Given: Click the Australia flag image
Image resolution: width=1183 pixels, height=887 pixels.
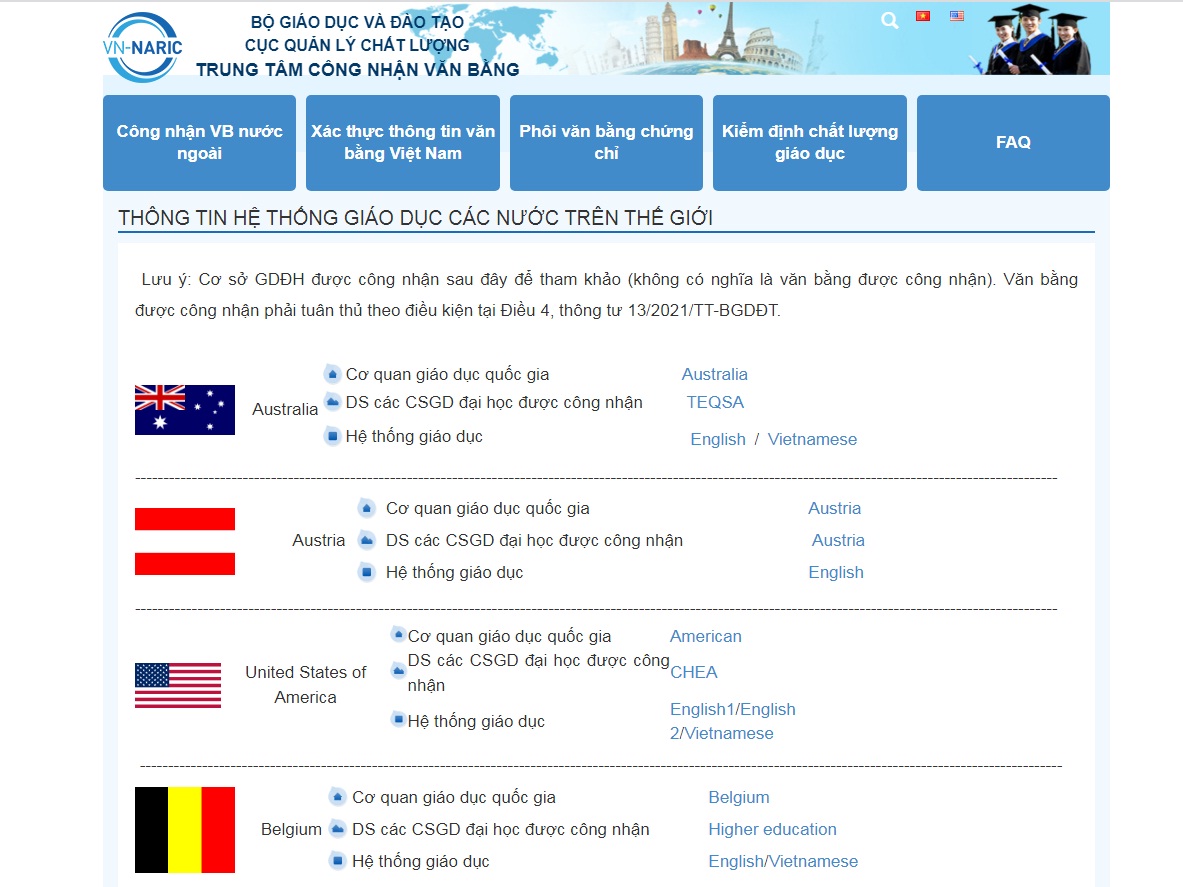Looking at the screenshot, I should pyautogui.click(x=185, y=410).
